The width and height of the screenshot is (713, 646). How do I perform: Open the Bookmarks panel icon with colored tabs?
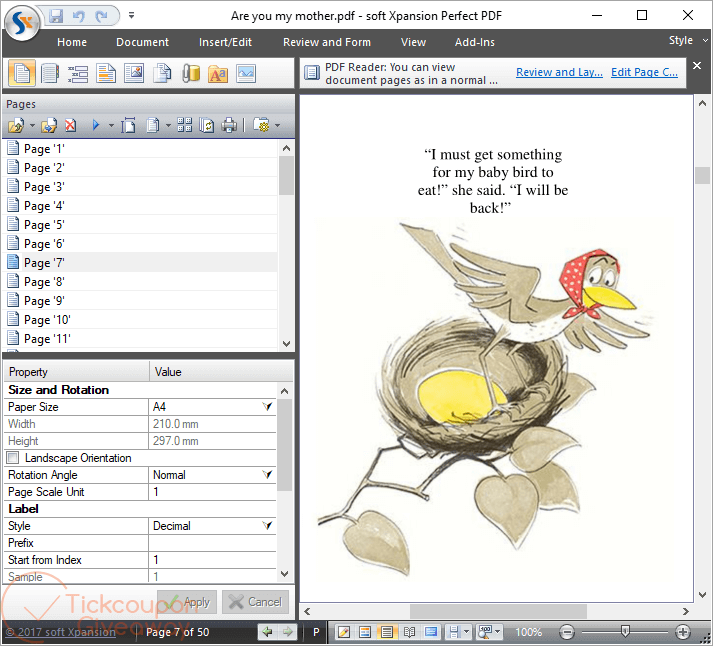click(50, 73)
